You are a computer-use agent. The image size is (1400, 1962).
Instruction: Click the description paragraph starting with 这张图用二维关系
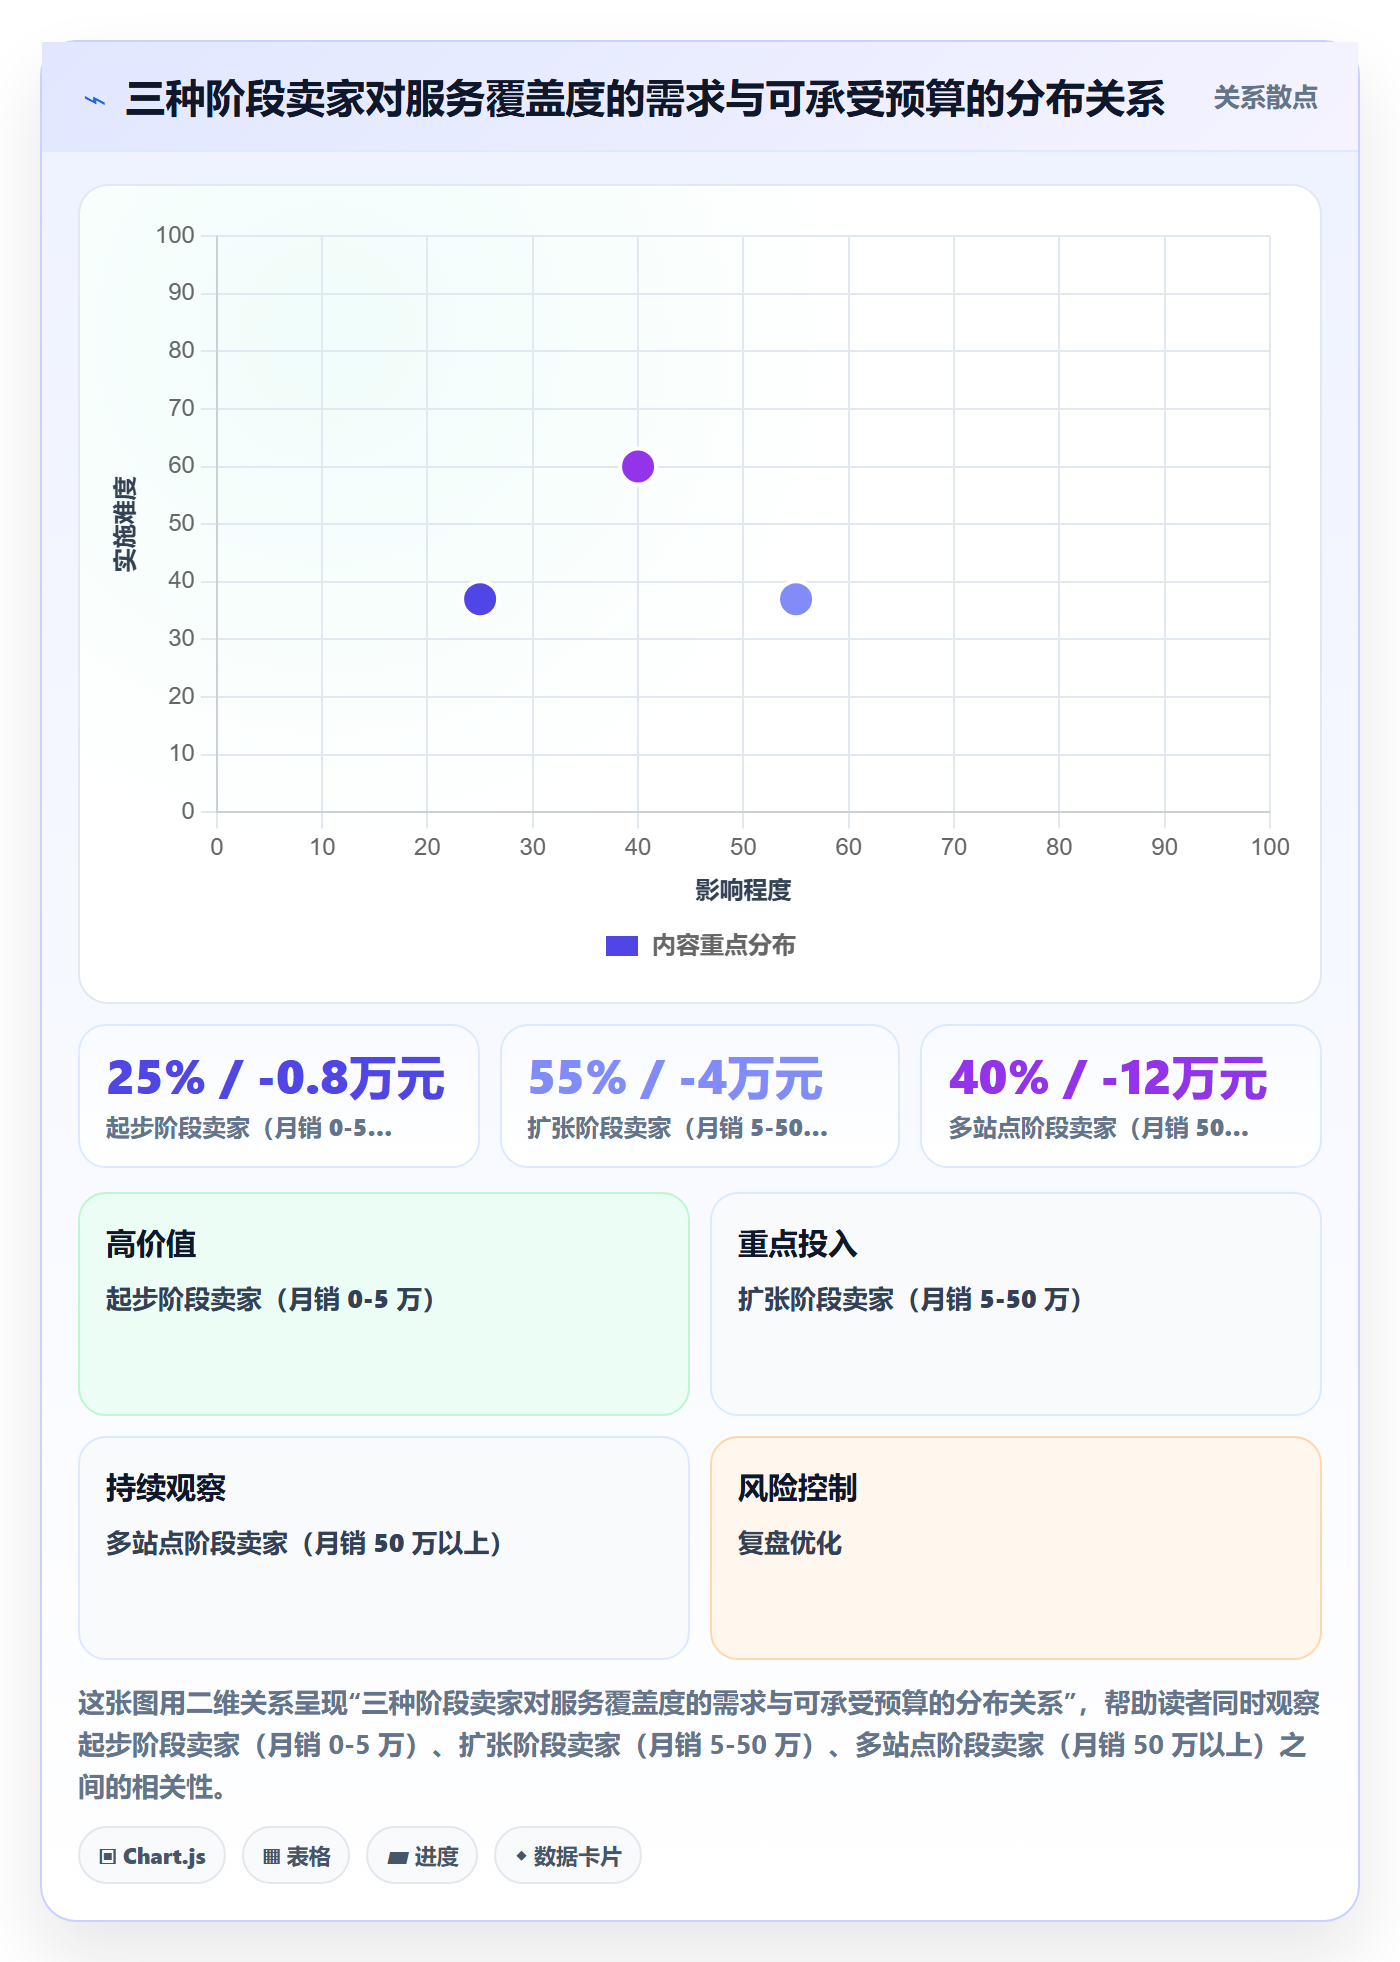coord(700,1745)
